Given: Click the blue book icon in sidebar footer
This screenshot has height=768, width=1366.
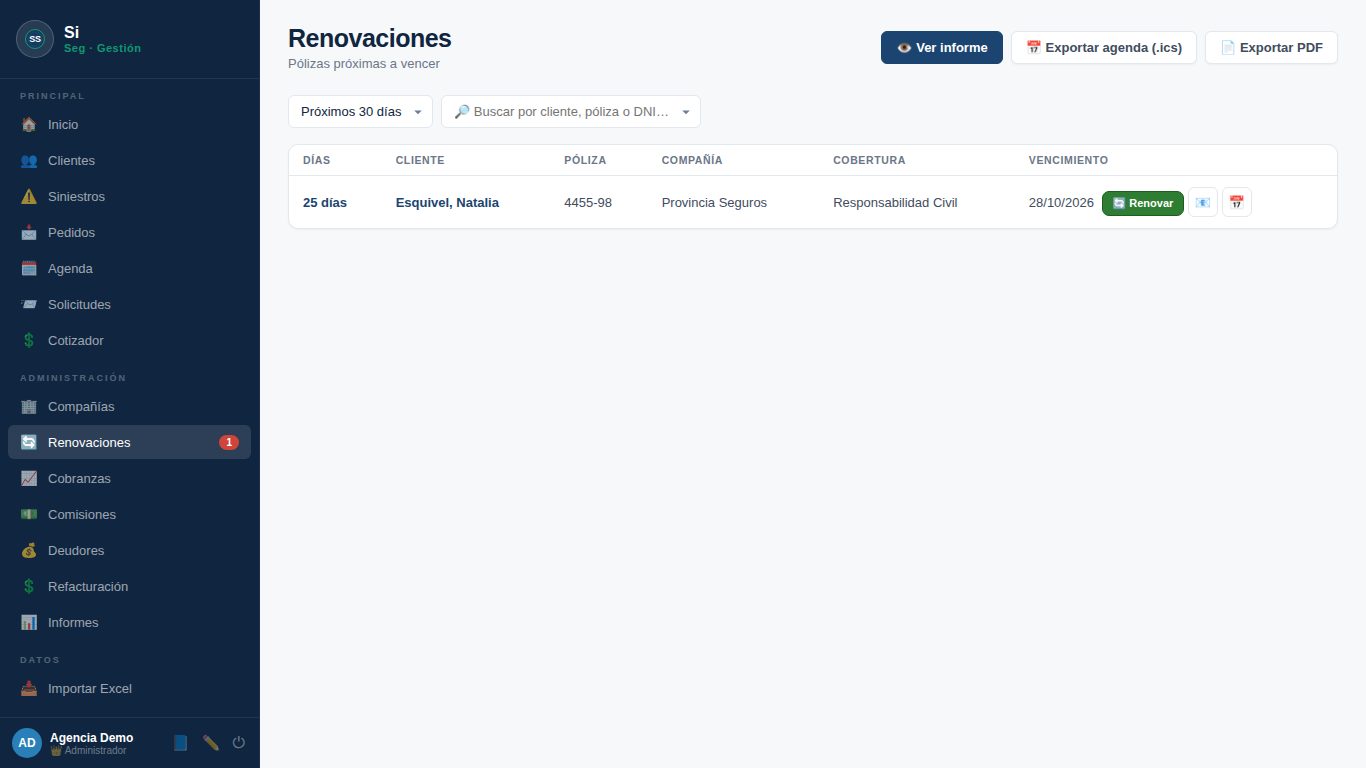Looking at the screenshot, I should 180,742.
